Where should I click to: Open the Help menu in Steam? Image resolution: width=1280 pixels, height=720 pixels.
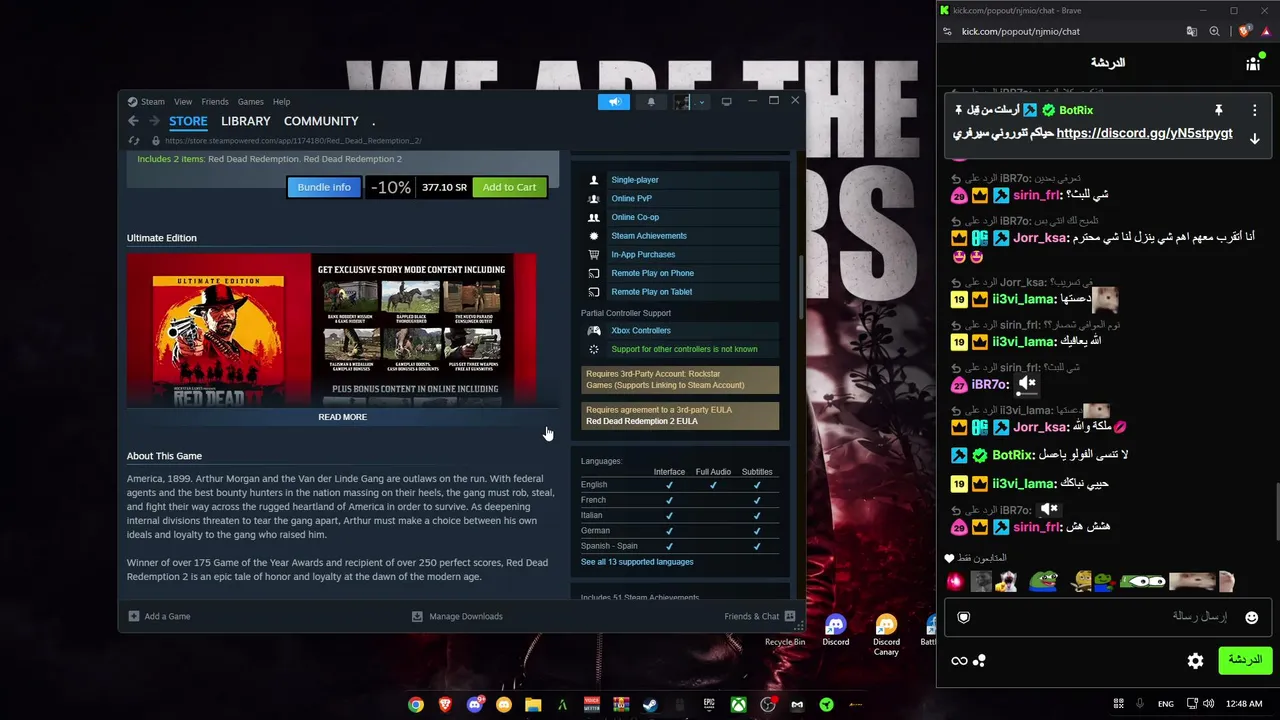(x=282, y=101)
